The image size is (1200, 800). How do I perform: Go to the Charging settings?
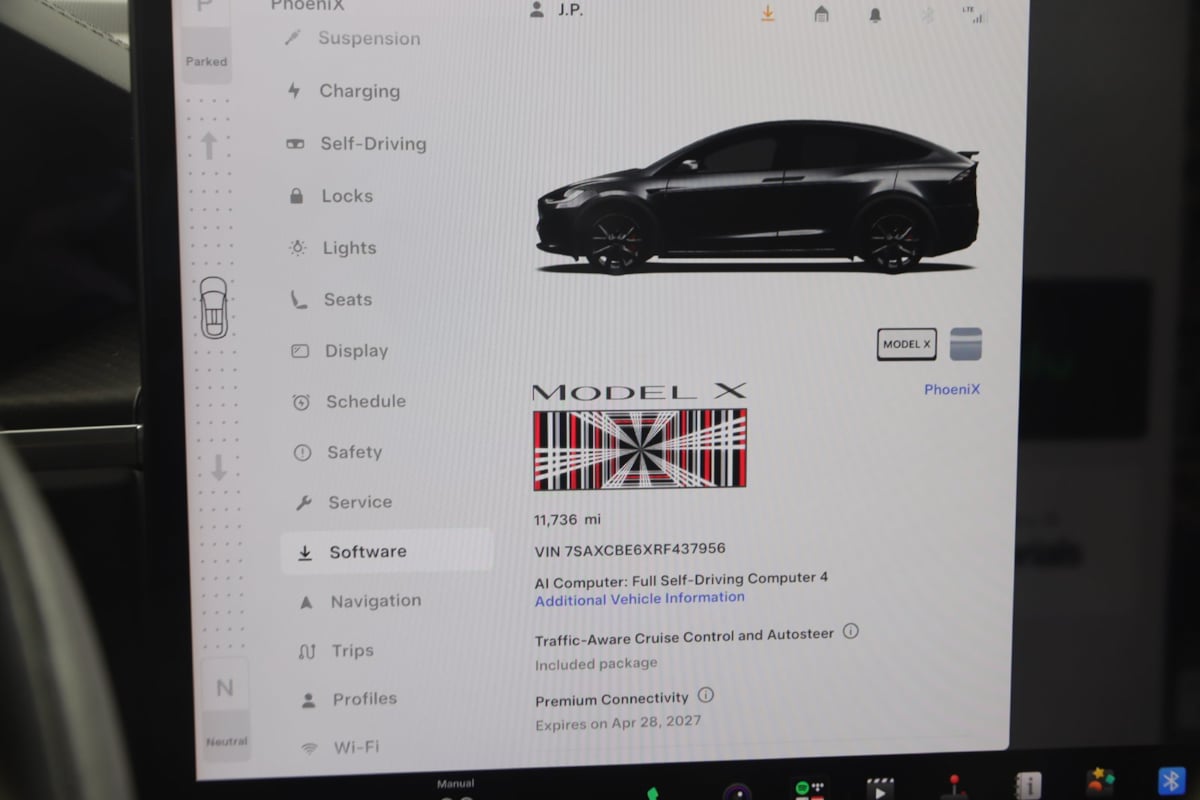point(343,91)
